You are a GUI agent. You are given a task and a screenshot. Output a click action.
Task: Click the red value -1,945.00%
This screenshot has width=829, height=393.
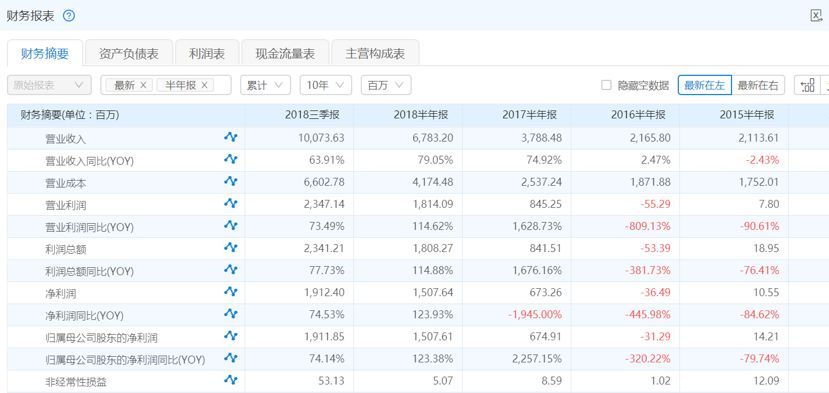tap(535, 315)
